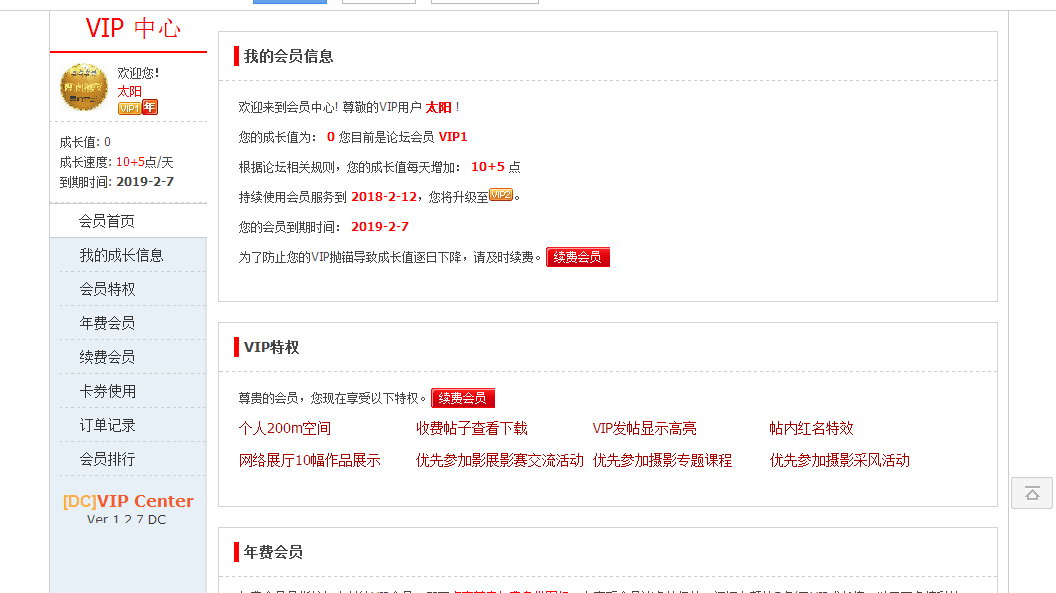Click the VIP2 upgrade badge icon
Image resolution: width=1056 pixels, height=593 pixels.
(x=501, y=195)
